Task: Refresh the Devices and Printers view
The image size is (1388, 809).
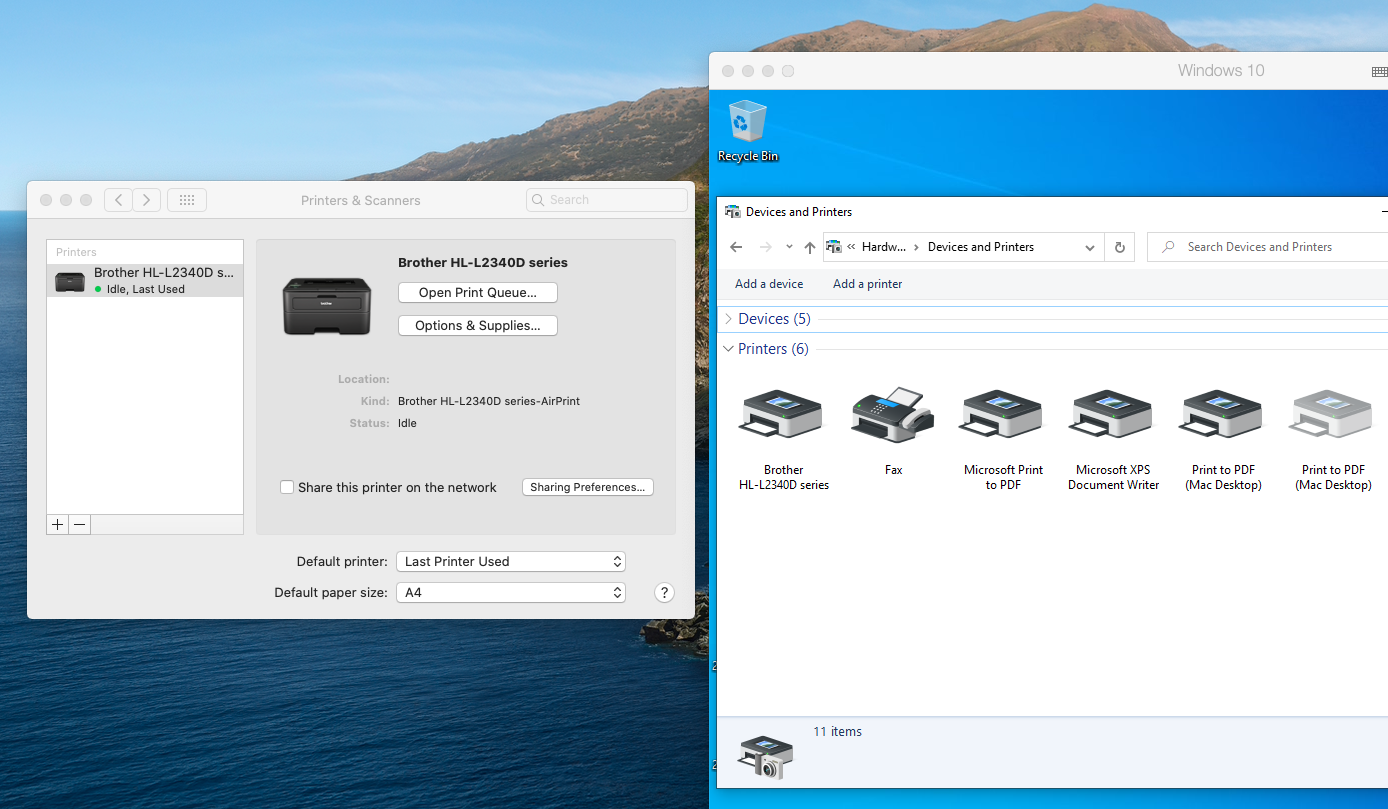Action: click(x=1120, y=247)
